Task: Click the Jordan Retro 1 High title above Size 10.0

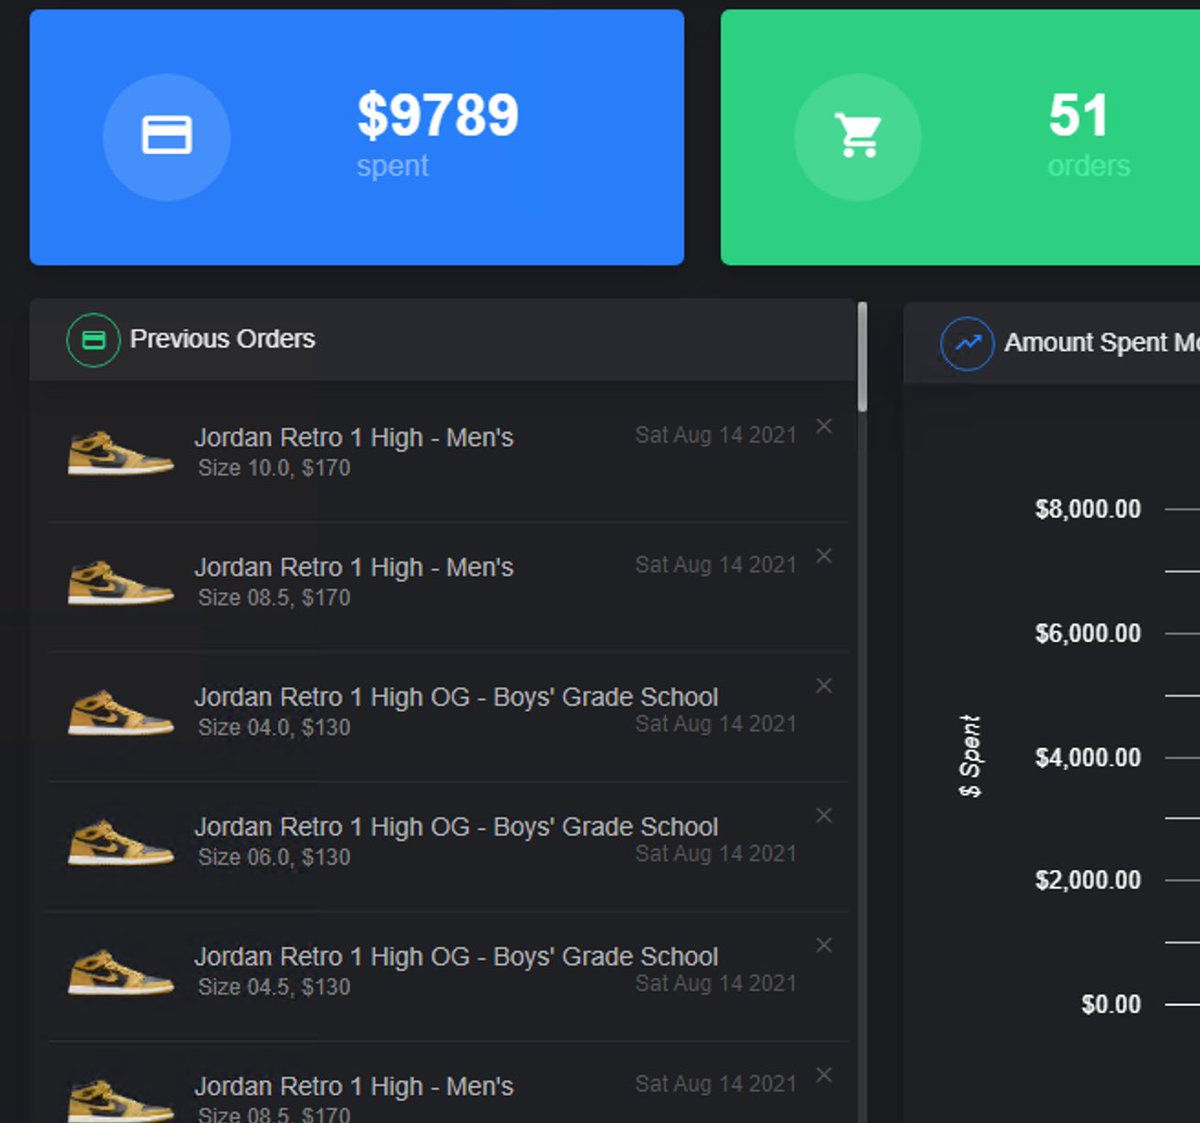Action: 354,438
